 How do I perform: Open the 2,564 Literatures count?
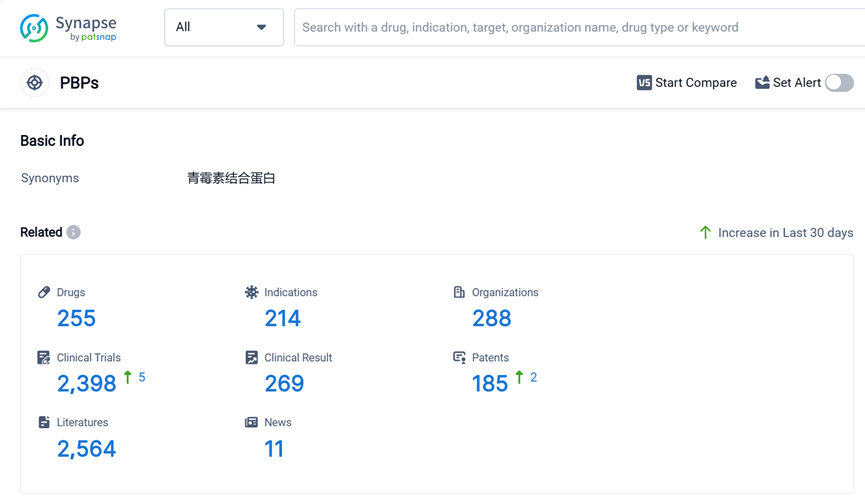click(x=86, y=449)
